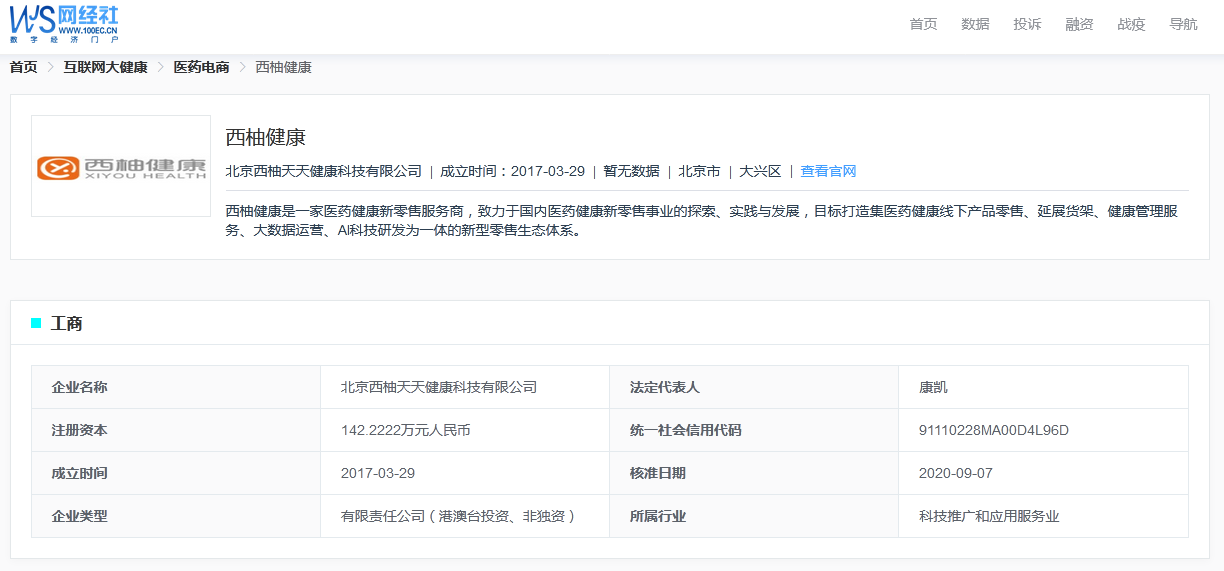
Task: Click 北京西柚天天健康科技有限公司 in the company header
Action: [324, 171]
